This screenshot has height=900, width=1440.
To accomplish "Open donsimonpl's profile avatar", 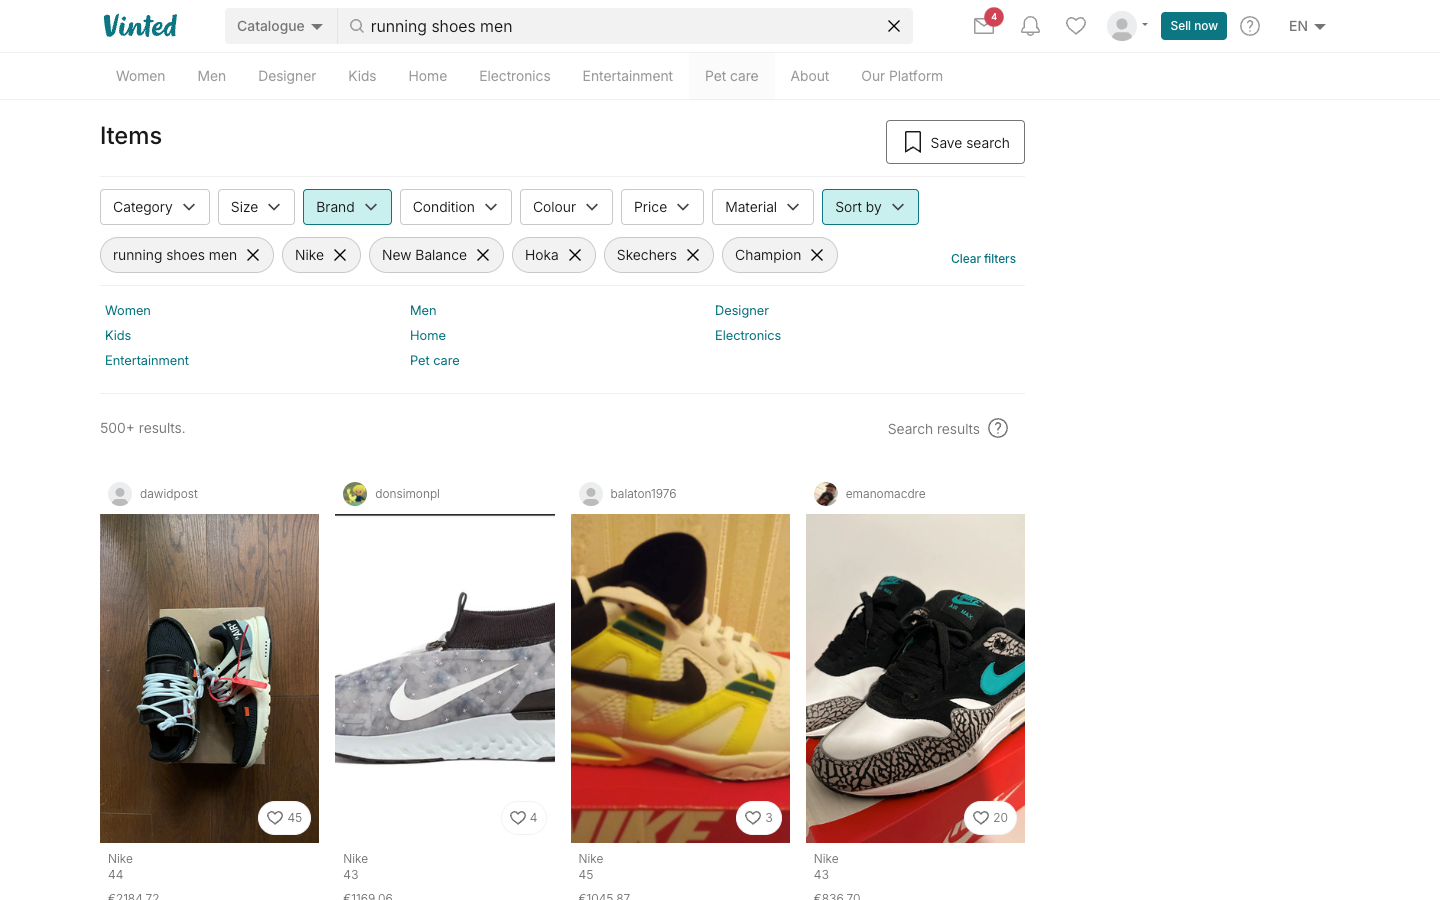I will [355, 494].
